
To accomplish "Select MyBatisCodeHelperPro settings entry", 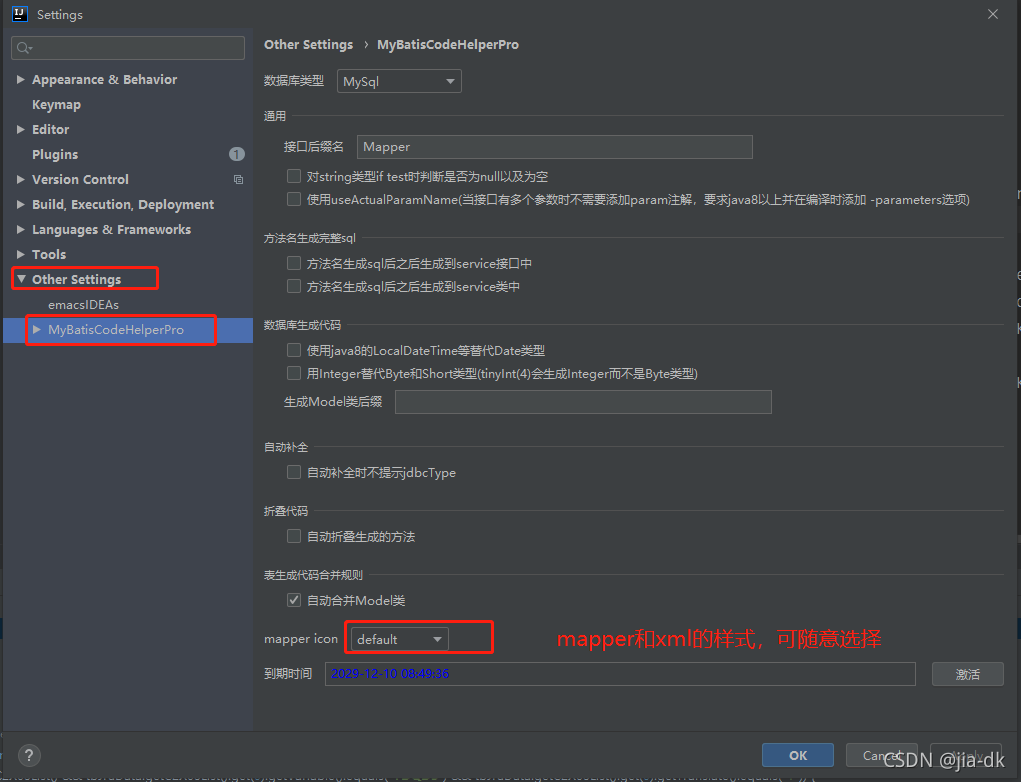I will (x=116, y=329).
